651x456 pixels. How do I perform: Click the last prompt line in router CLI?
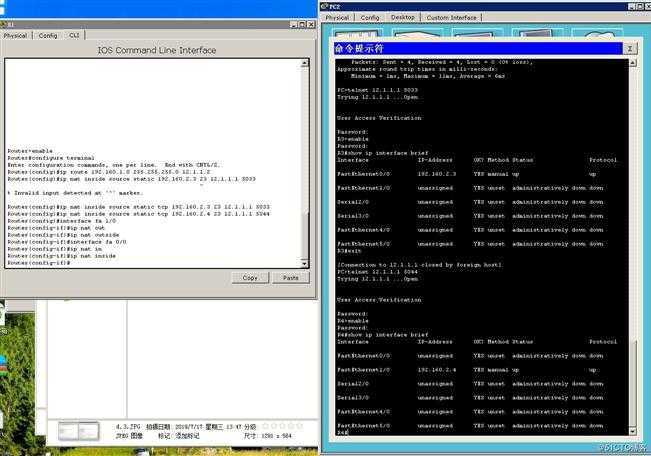tap(39, 263)
